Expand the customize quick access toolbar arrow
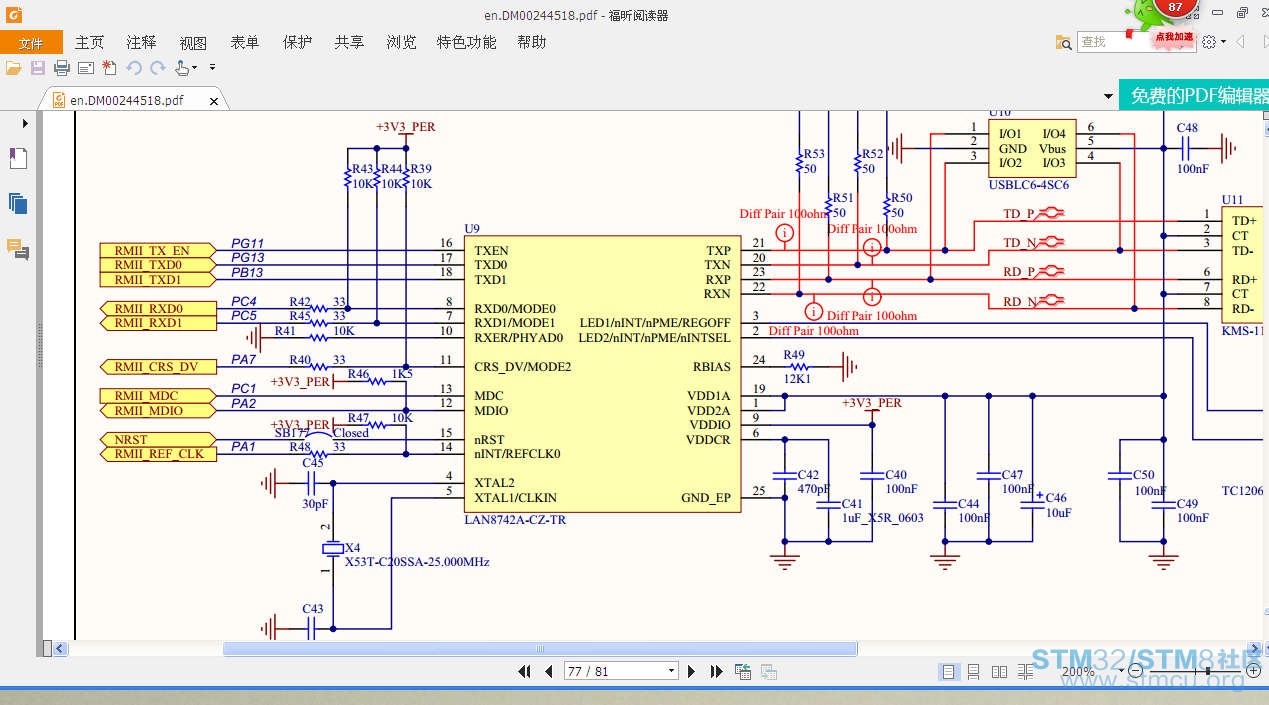Screen dimensions: 1269x705 pyautogui.click(x=213, y=68)
